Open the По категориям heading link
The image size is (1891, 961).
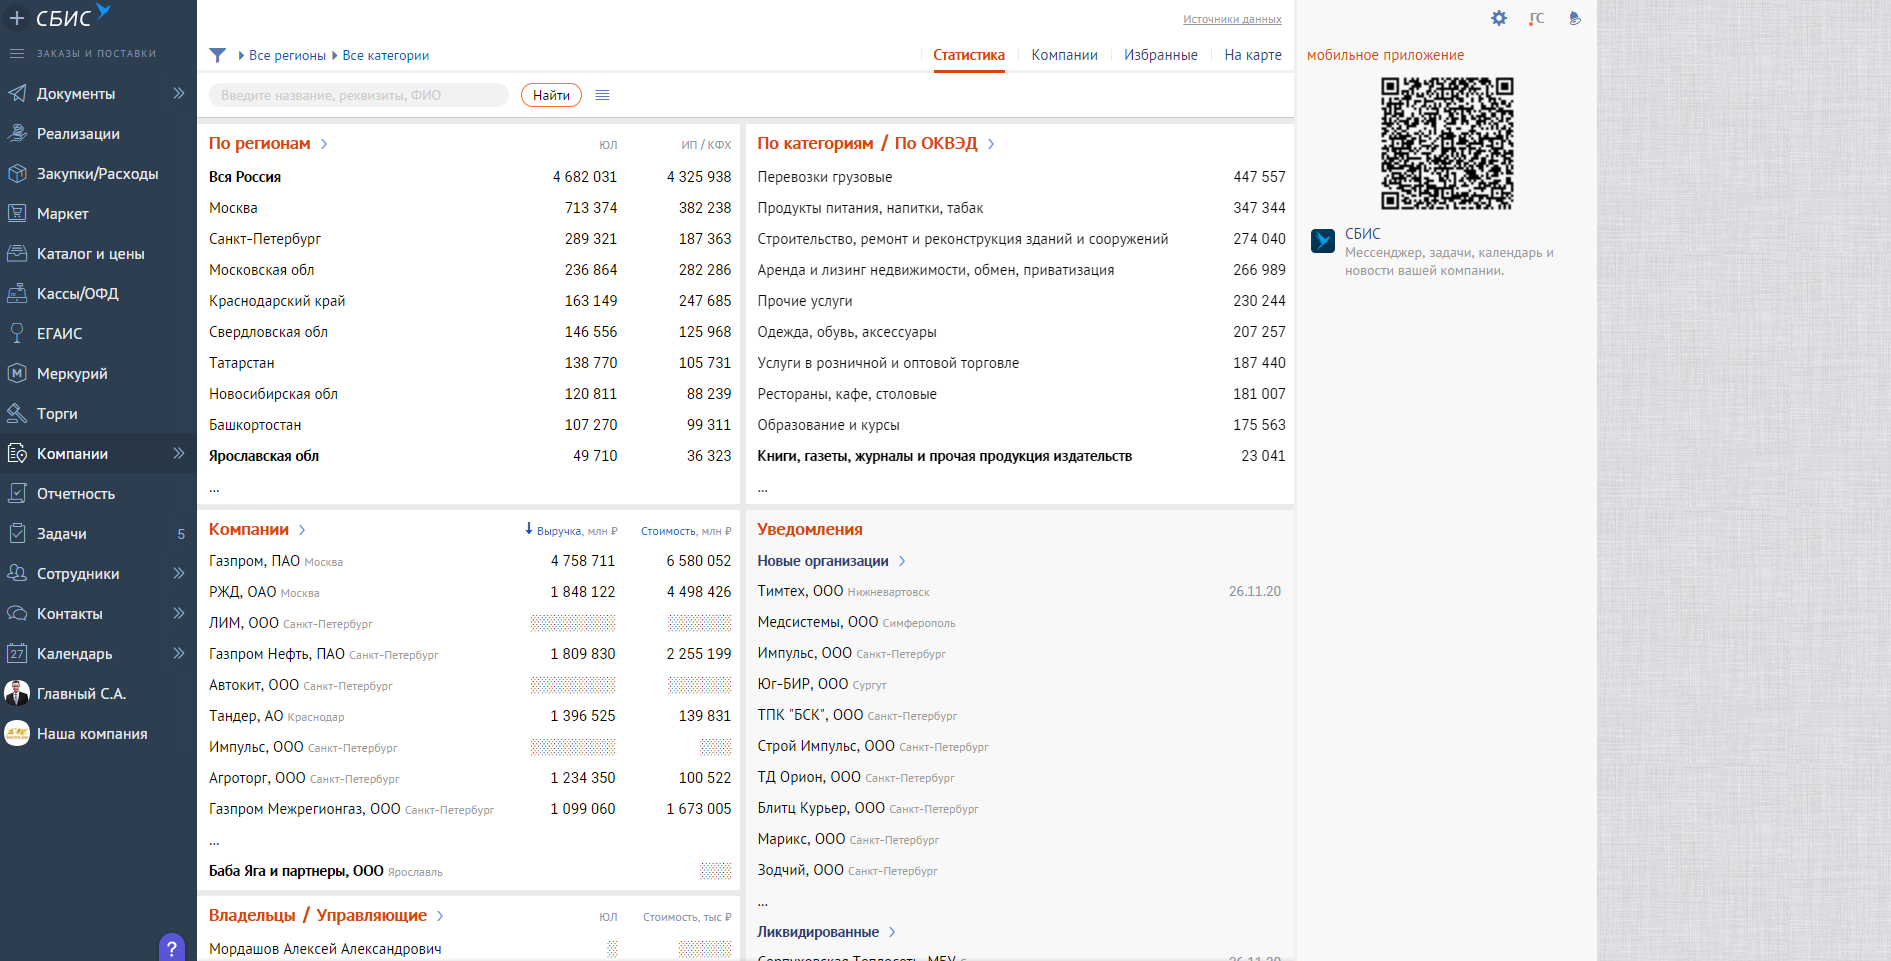[815, 143]
